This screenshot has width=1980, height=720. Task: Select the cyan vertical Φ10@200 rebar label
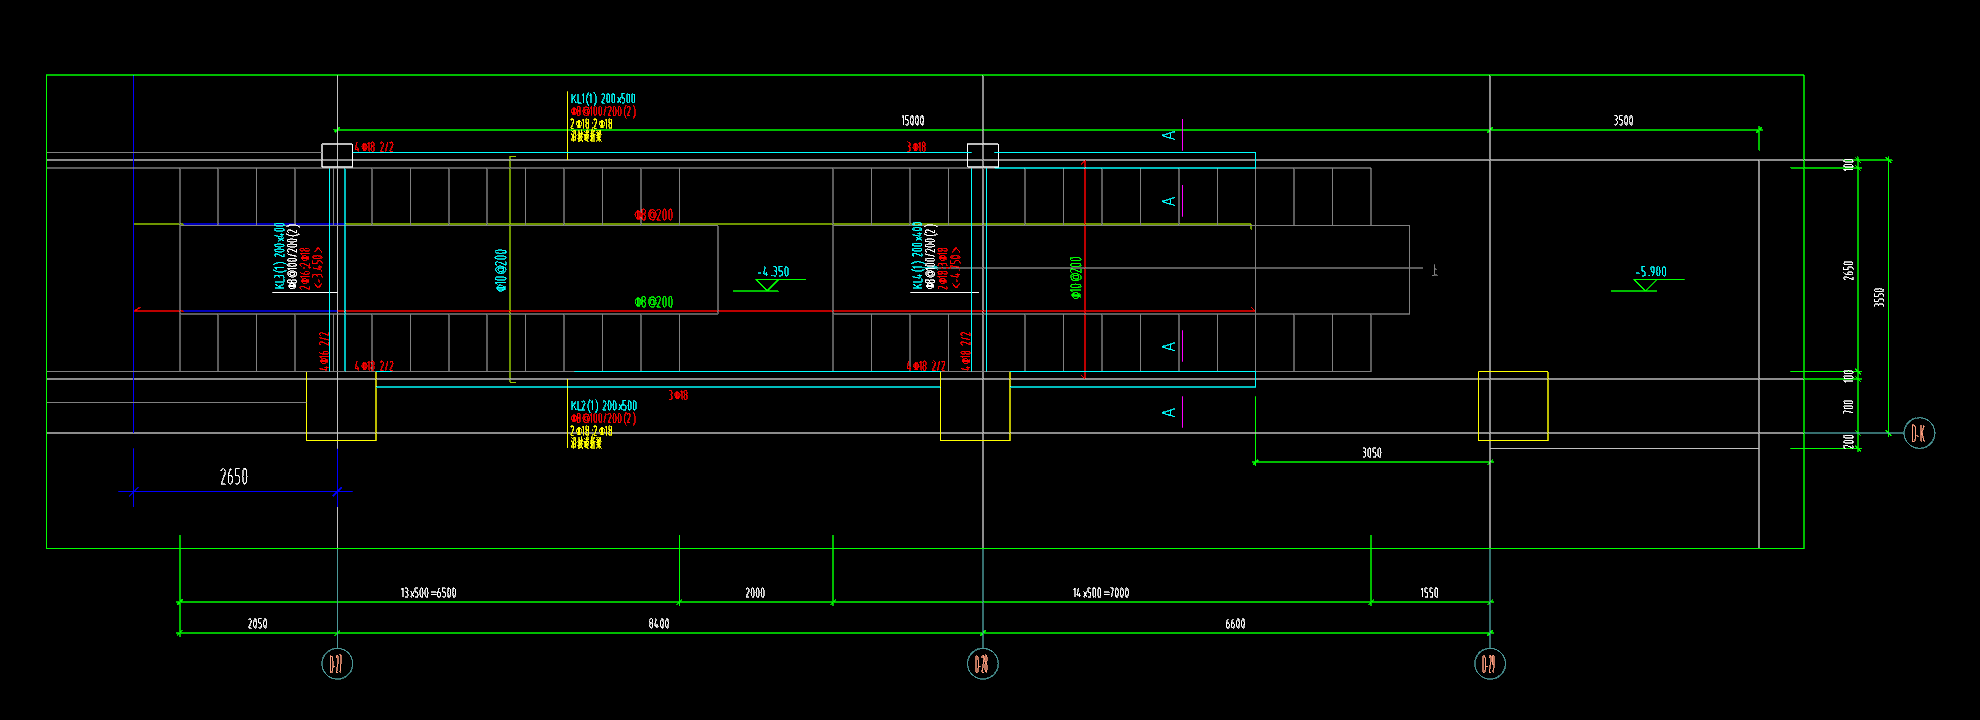[x=501, y=270]
